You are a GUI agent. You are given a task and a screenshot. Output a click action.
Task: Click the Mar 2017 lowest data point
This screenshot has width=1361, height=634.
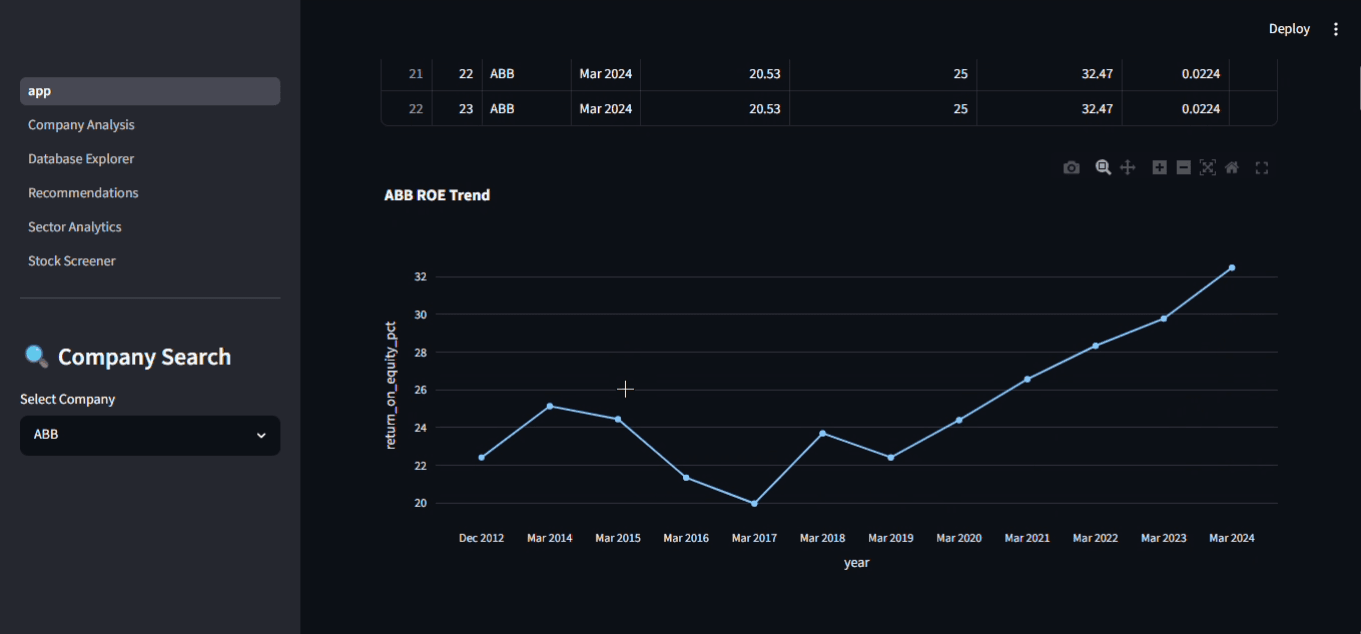(x=754, y=503)
